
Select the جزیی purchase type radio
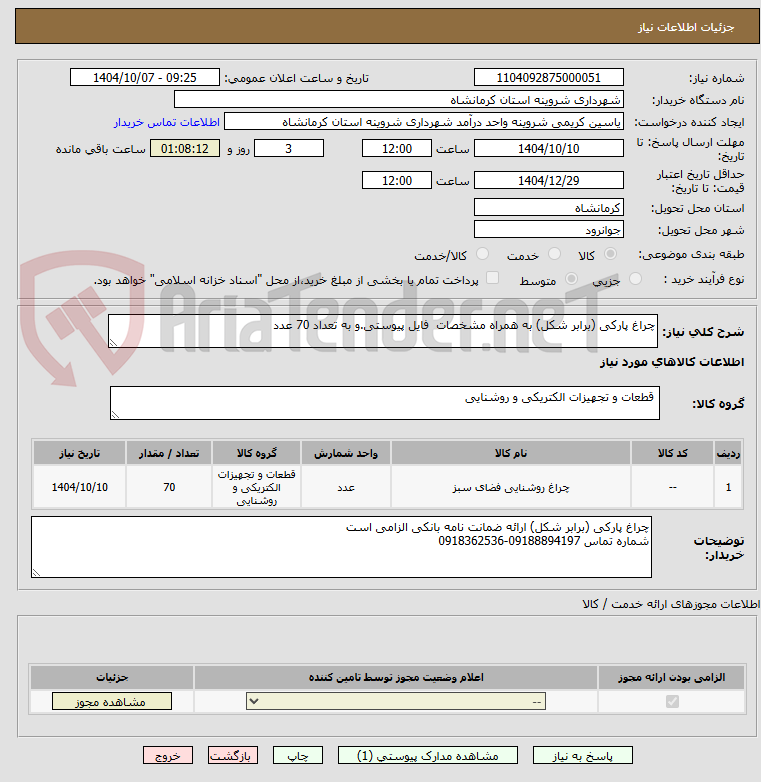point(635,279)
